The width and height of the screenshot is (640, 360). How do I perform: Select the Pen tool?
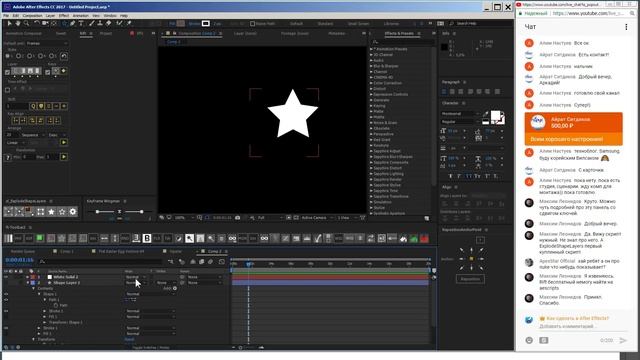[x=73, y=24]
